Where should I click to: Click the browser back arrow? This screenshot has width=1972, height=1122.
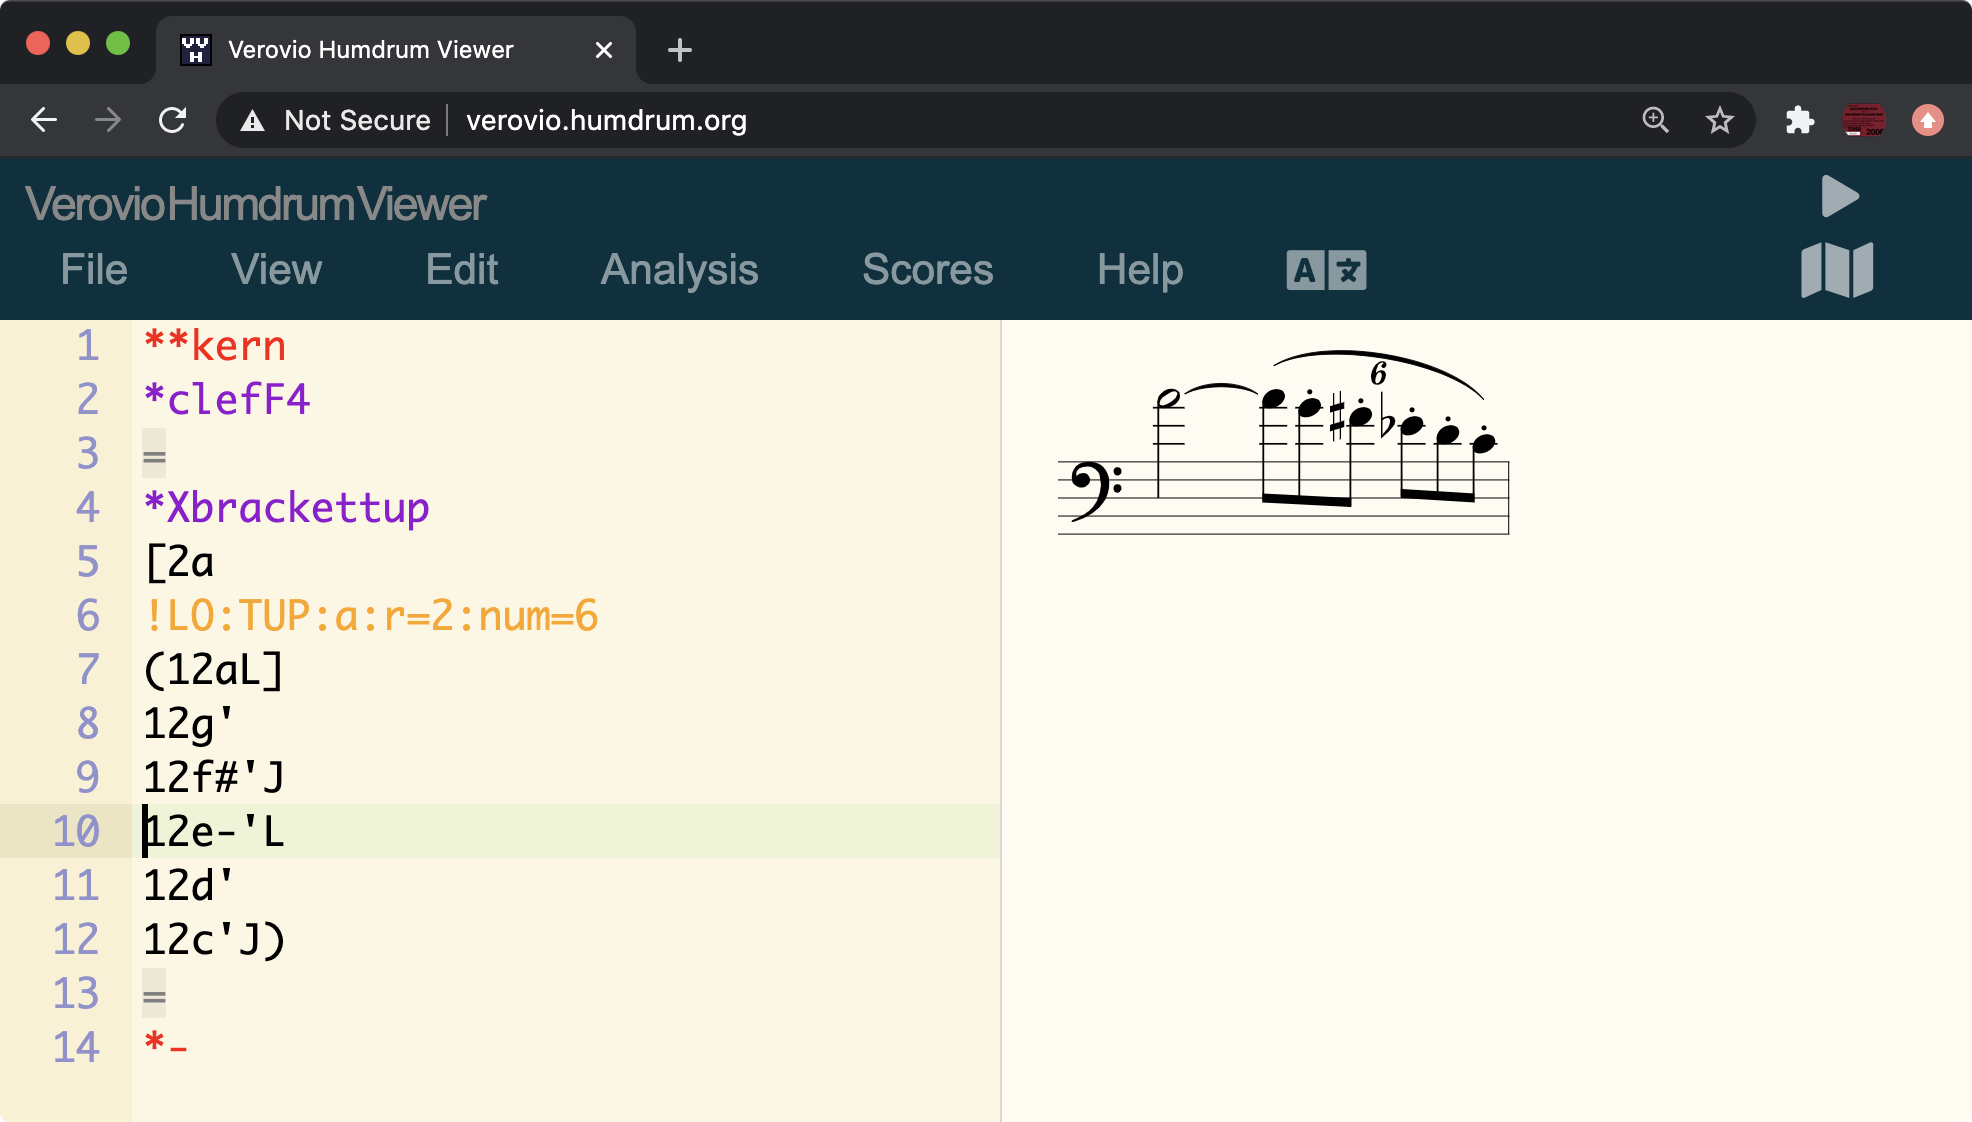click(43, 120)
